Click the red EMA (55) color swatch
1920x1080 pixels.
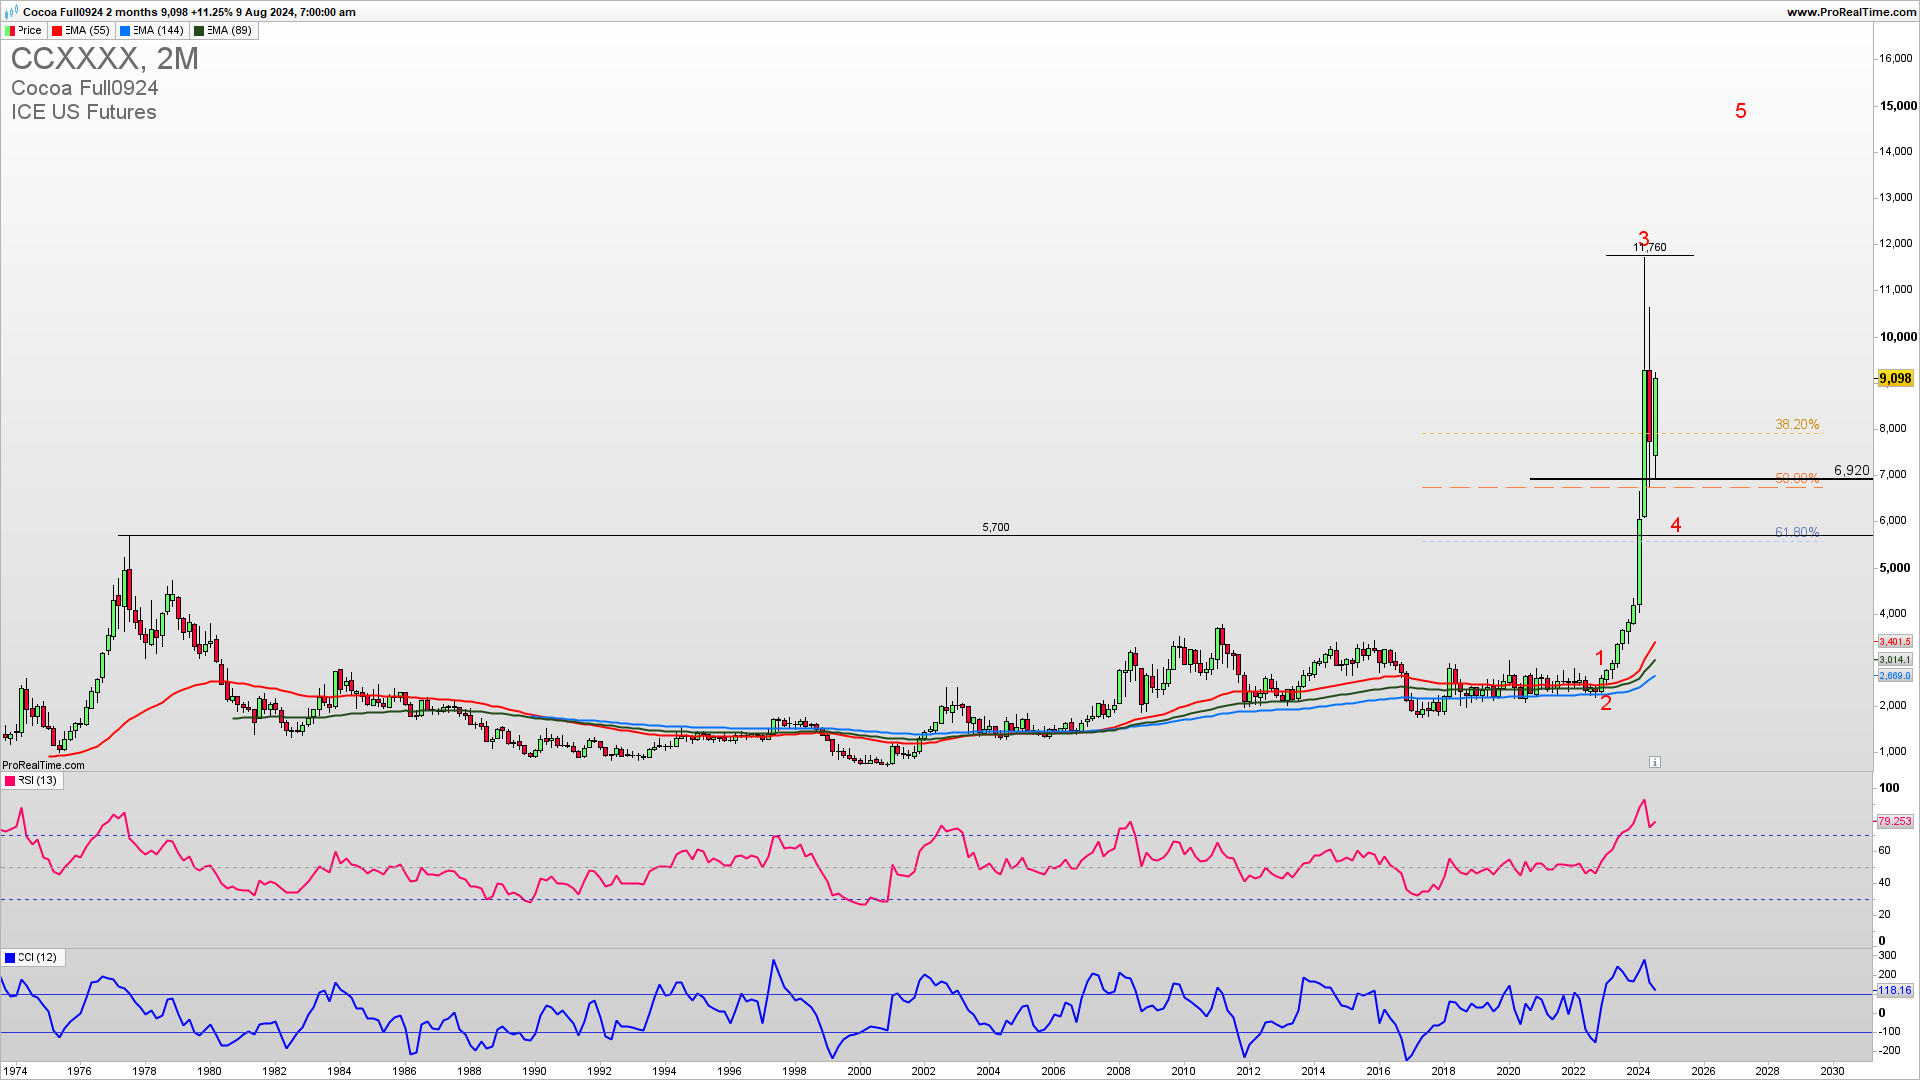coord(57,31)
